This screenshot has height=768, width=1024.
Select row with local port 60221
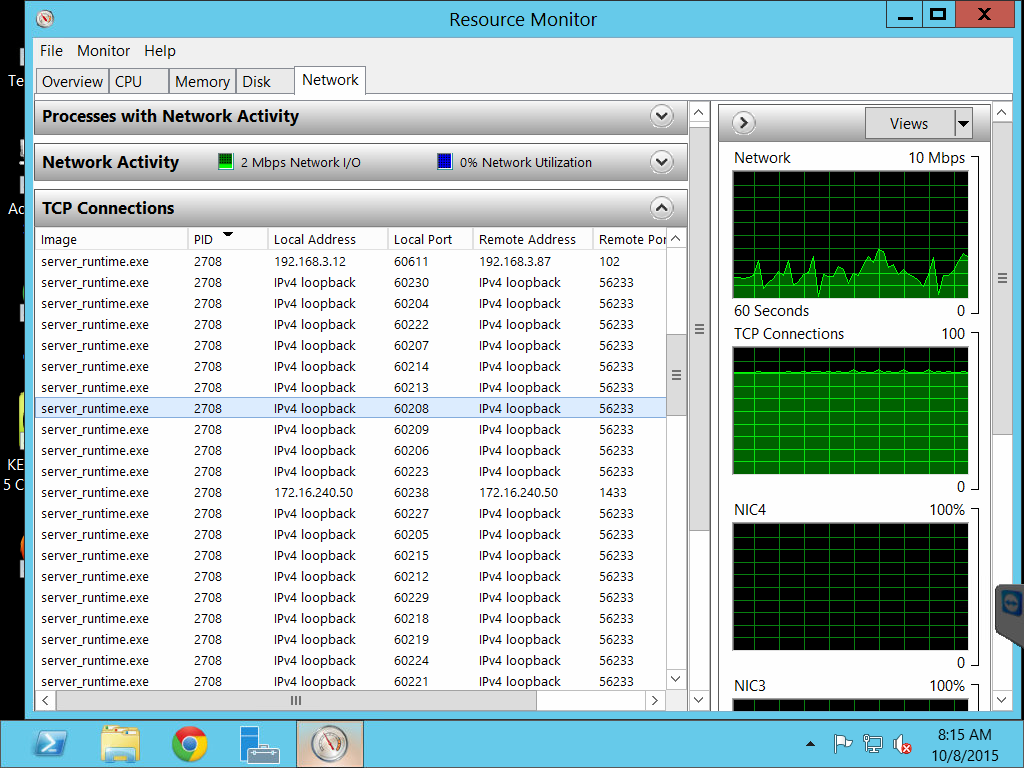[351, 681]
